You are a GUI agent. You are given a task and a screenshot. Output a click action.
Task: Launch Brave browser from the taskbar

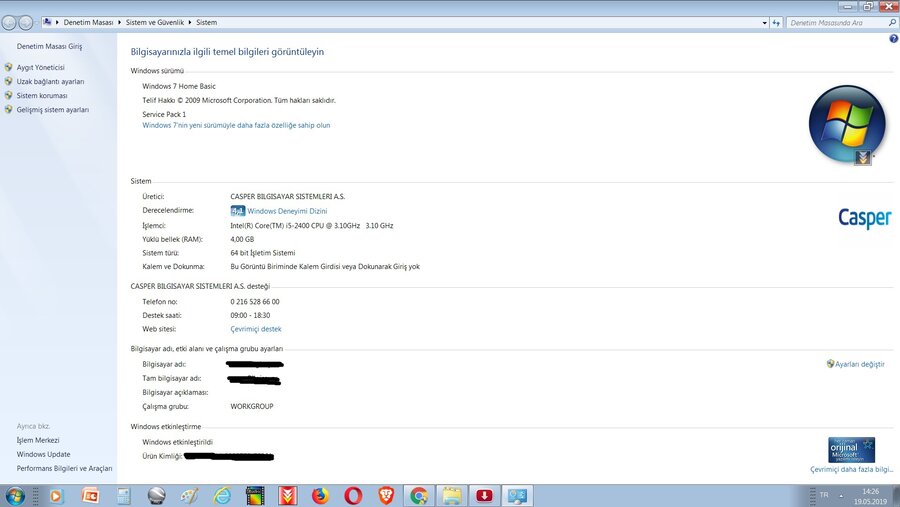[386, 496]
